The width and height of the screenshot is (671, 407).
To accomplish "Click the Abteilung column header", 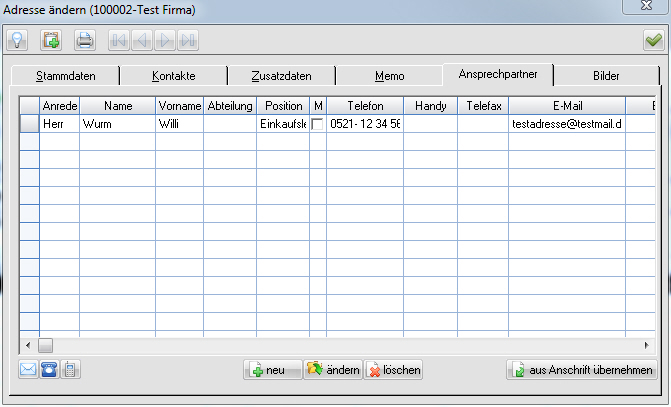I will tap(230, 106).
